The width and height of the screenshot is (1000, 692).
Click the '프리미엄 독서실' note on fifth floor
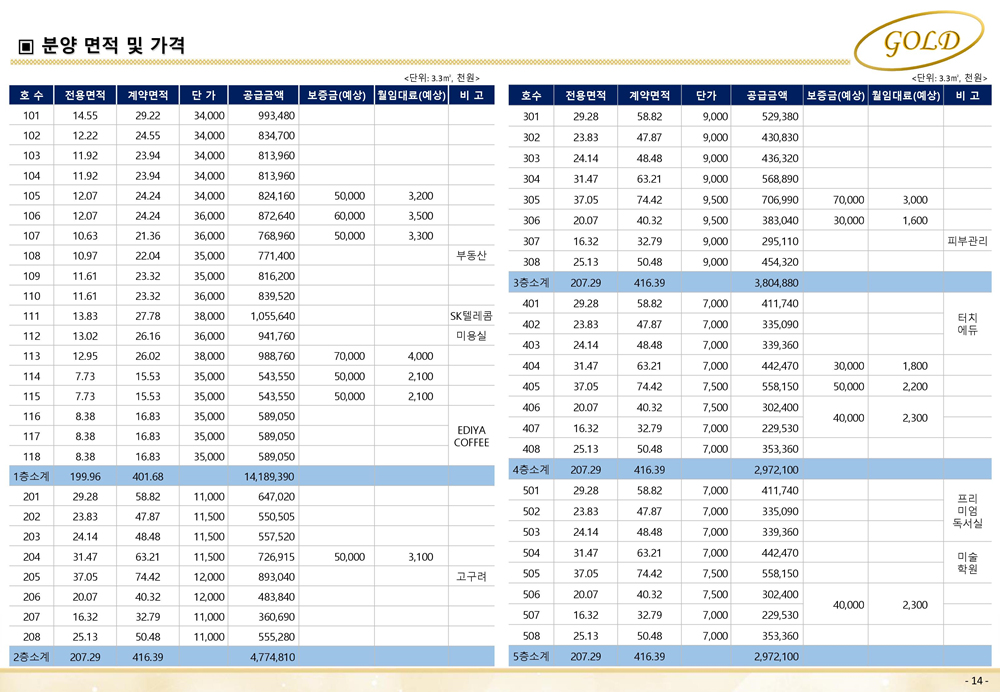click(967, 511)
